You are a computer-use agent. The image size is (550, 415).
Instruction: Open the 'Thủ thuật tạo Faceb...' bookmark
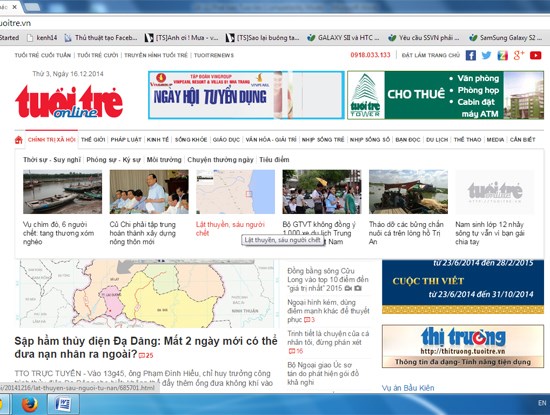[x=101, y=38]
